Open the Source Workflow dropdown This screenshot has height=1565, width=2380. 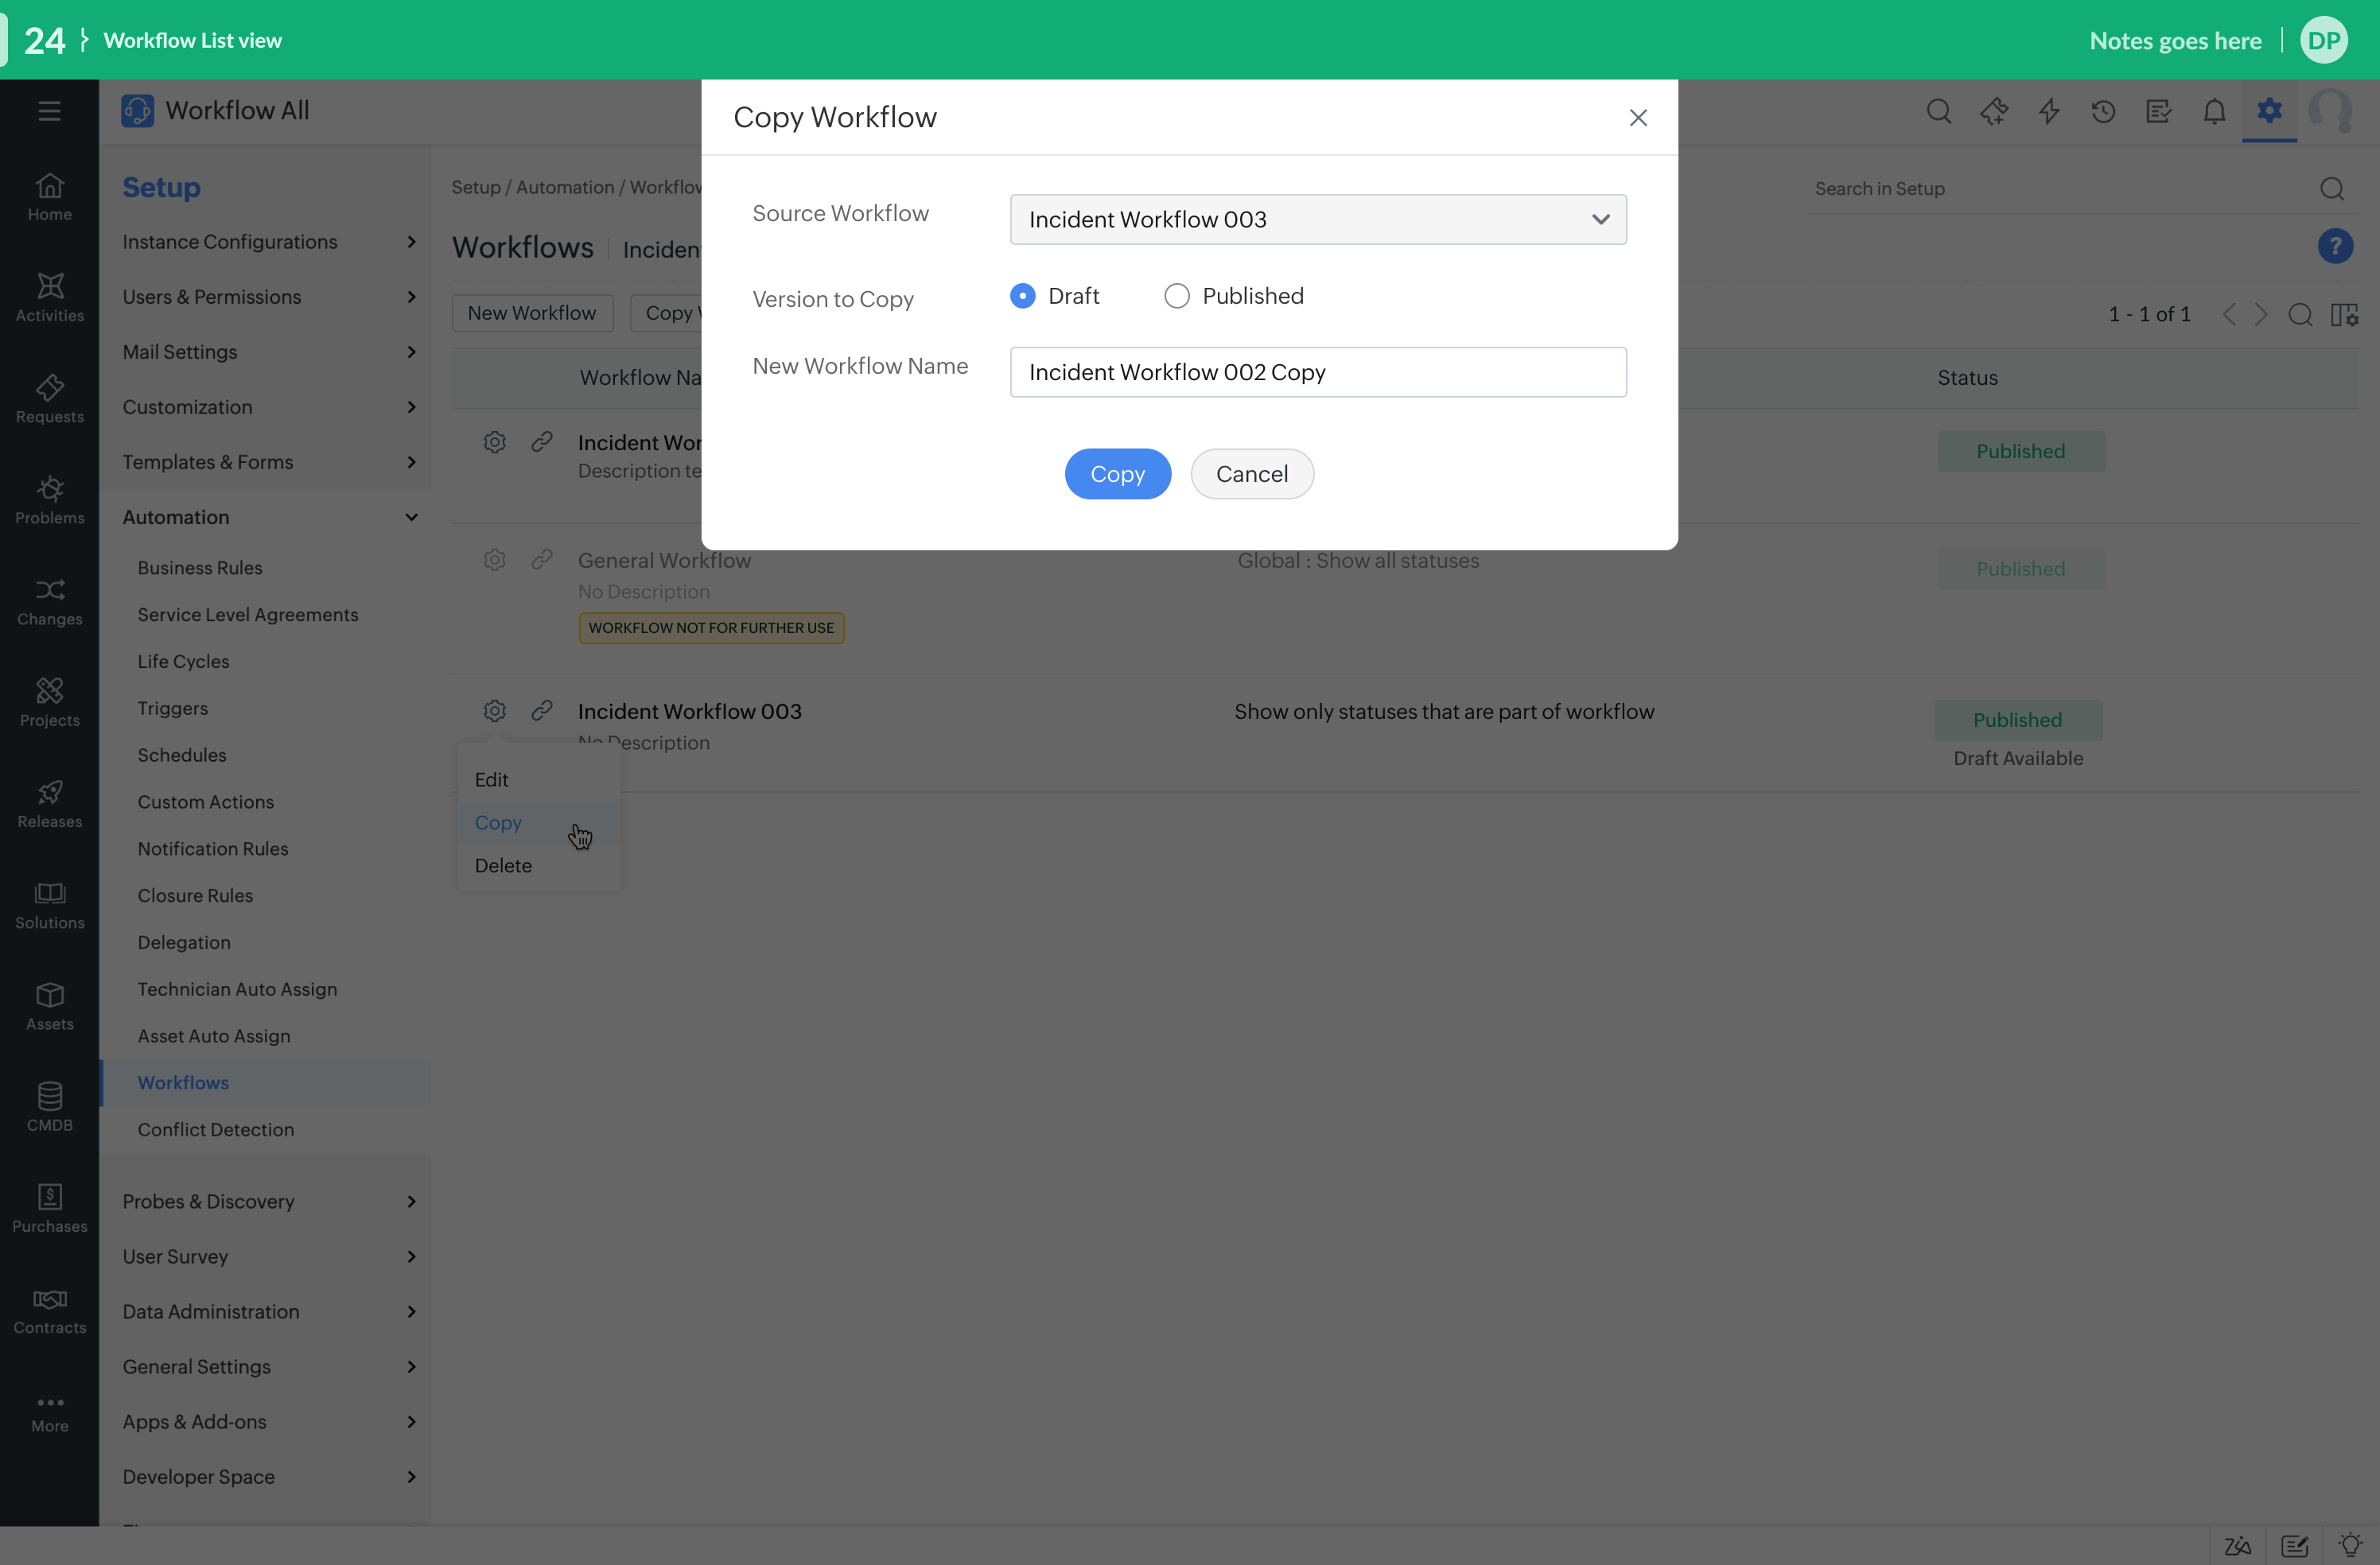click(x=1317, y=219)
